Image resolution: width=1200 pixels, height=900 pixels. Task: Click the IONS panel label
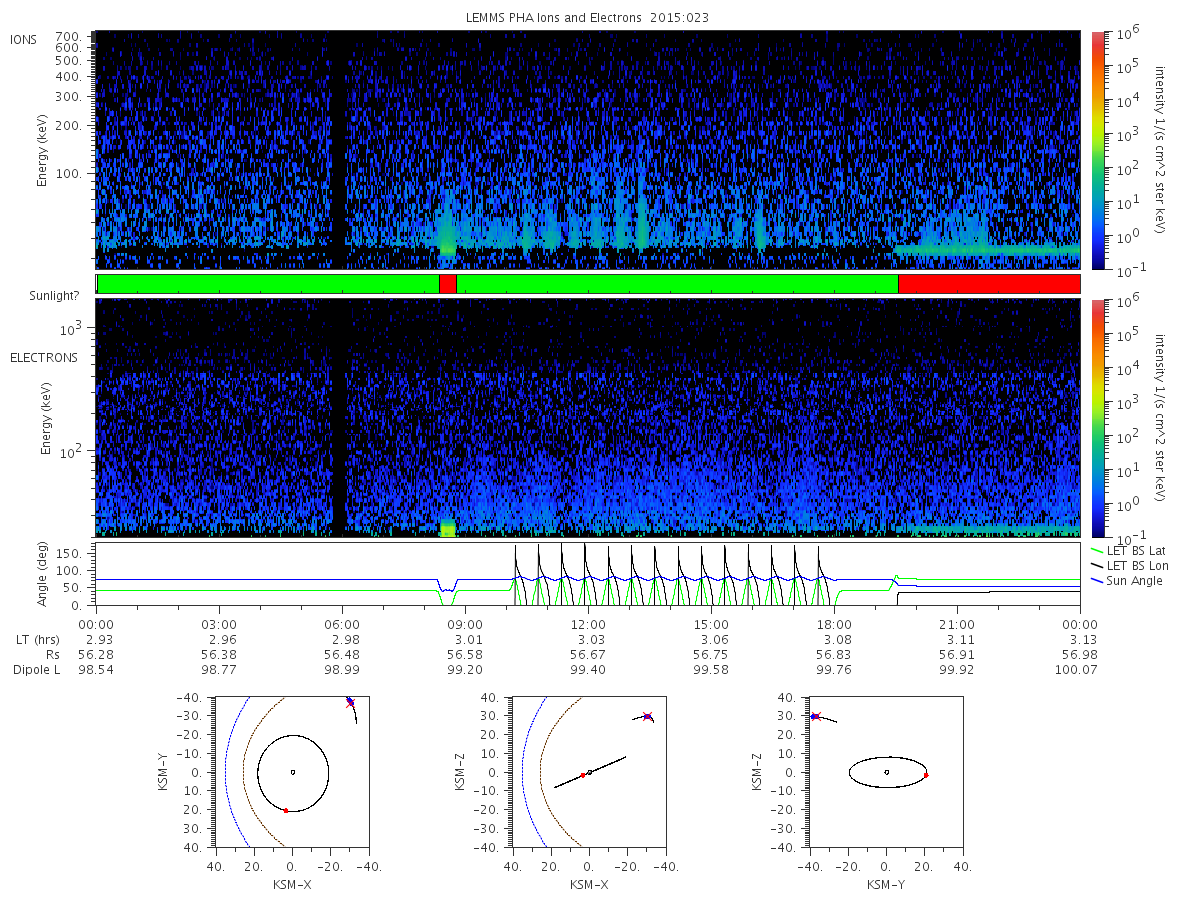(23, 40)
